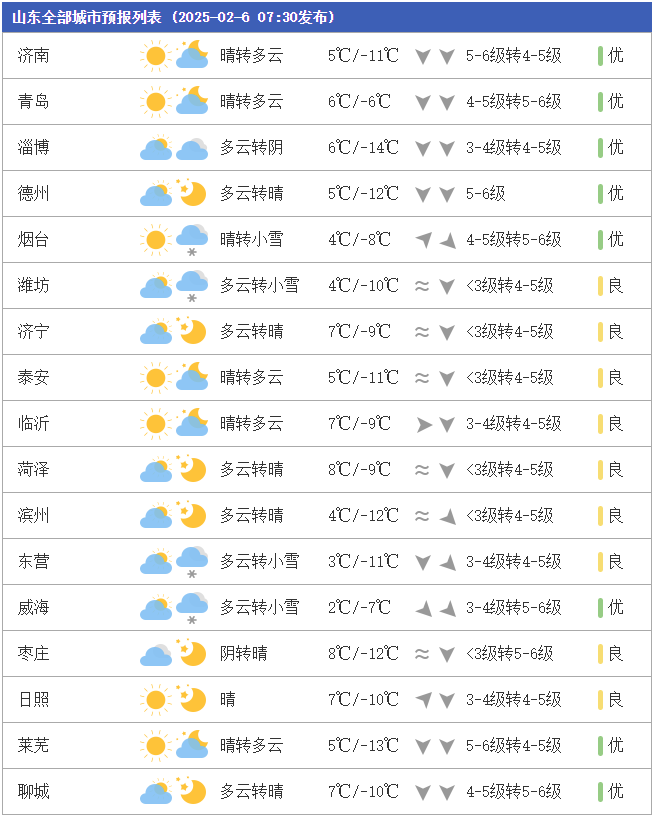The height and width of the screenshot is (818, 655).
Task: Click the overcast daytime icon for 枣庄
Action: pos(155,654)
